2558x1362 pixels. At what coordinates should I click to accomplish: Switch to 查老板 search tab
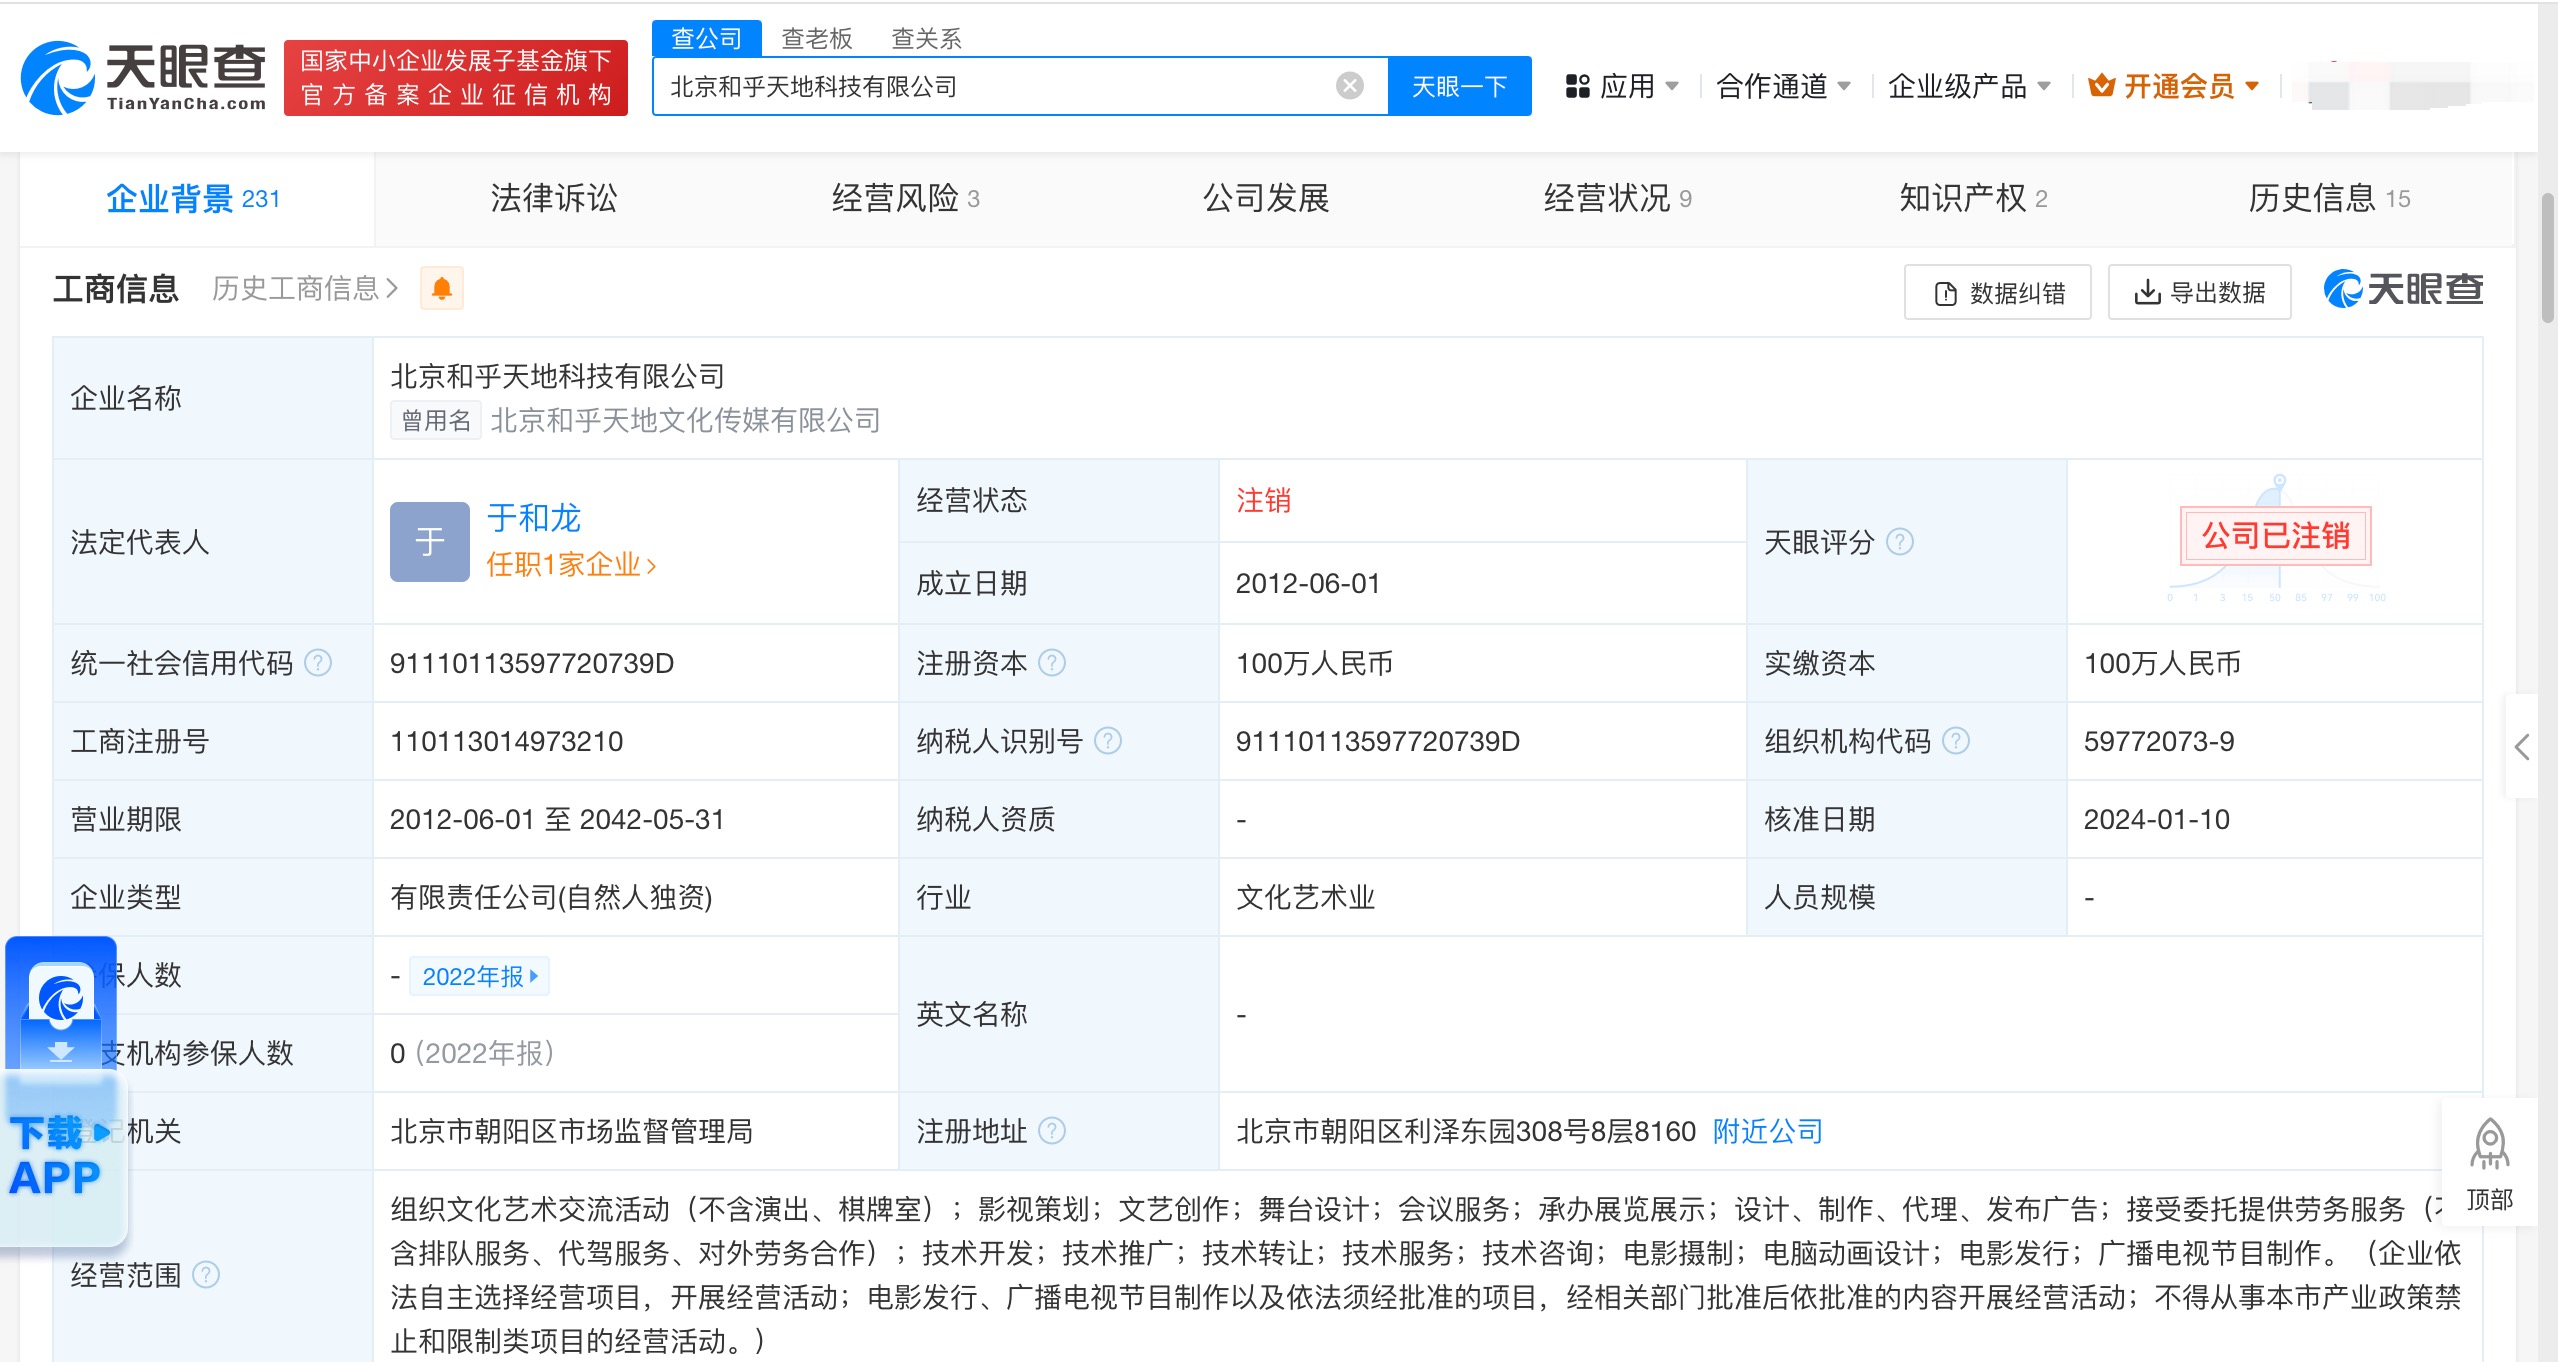coord(816,38)
